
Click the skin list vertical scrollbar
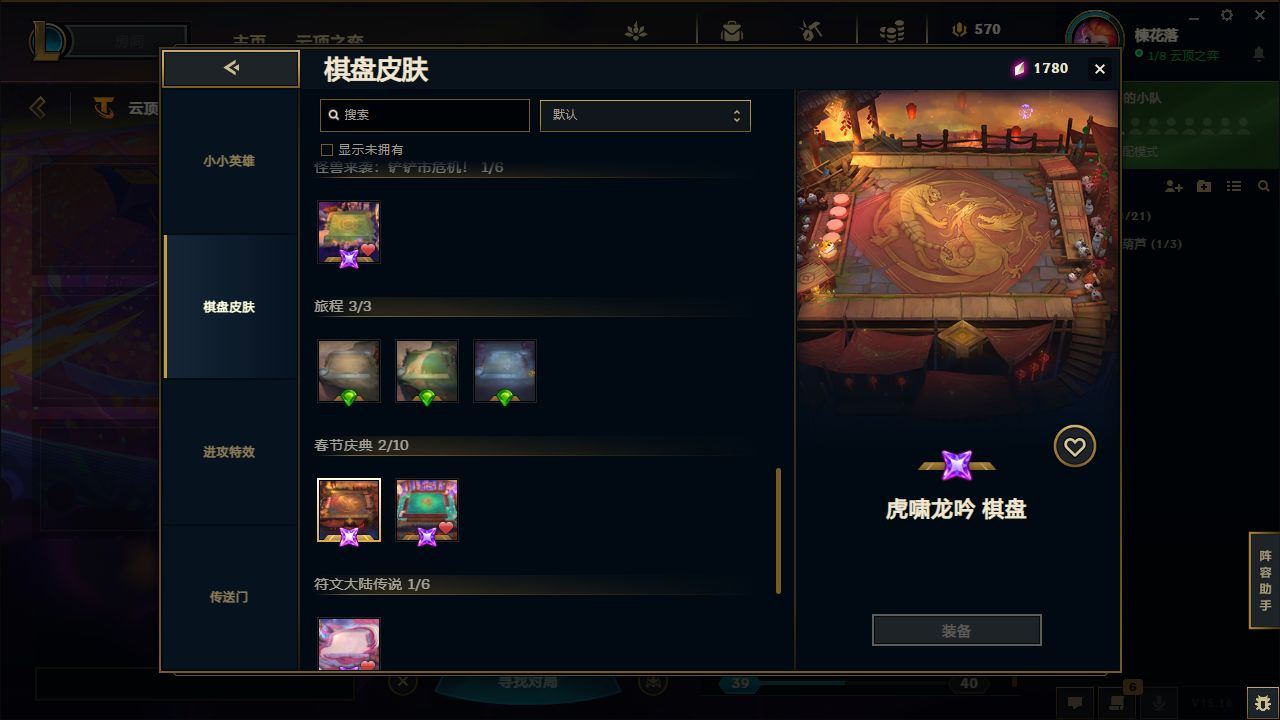(778, 530)
